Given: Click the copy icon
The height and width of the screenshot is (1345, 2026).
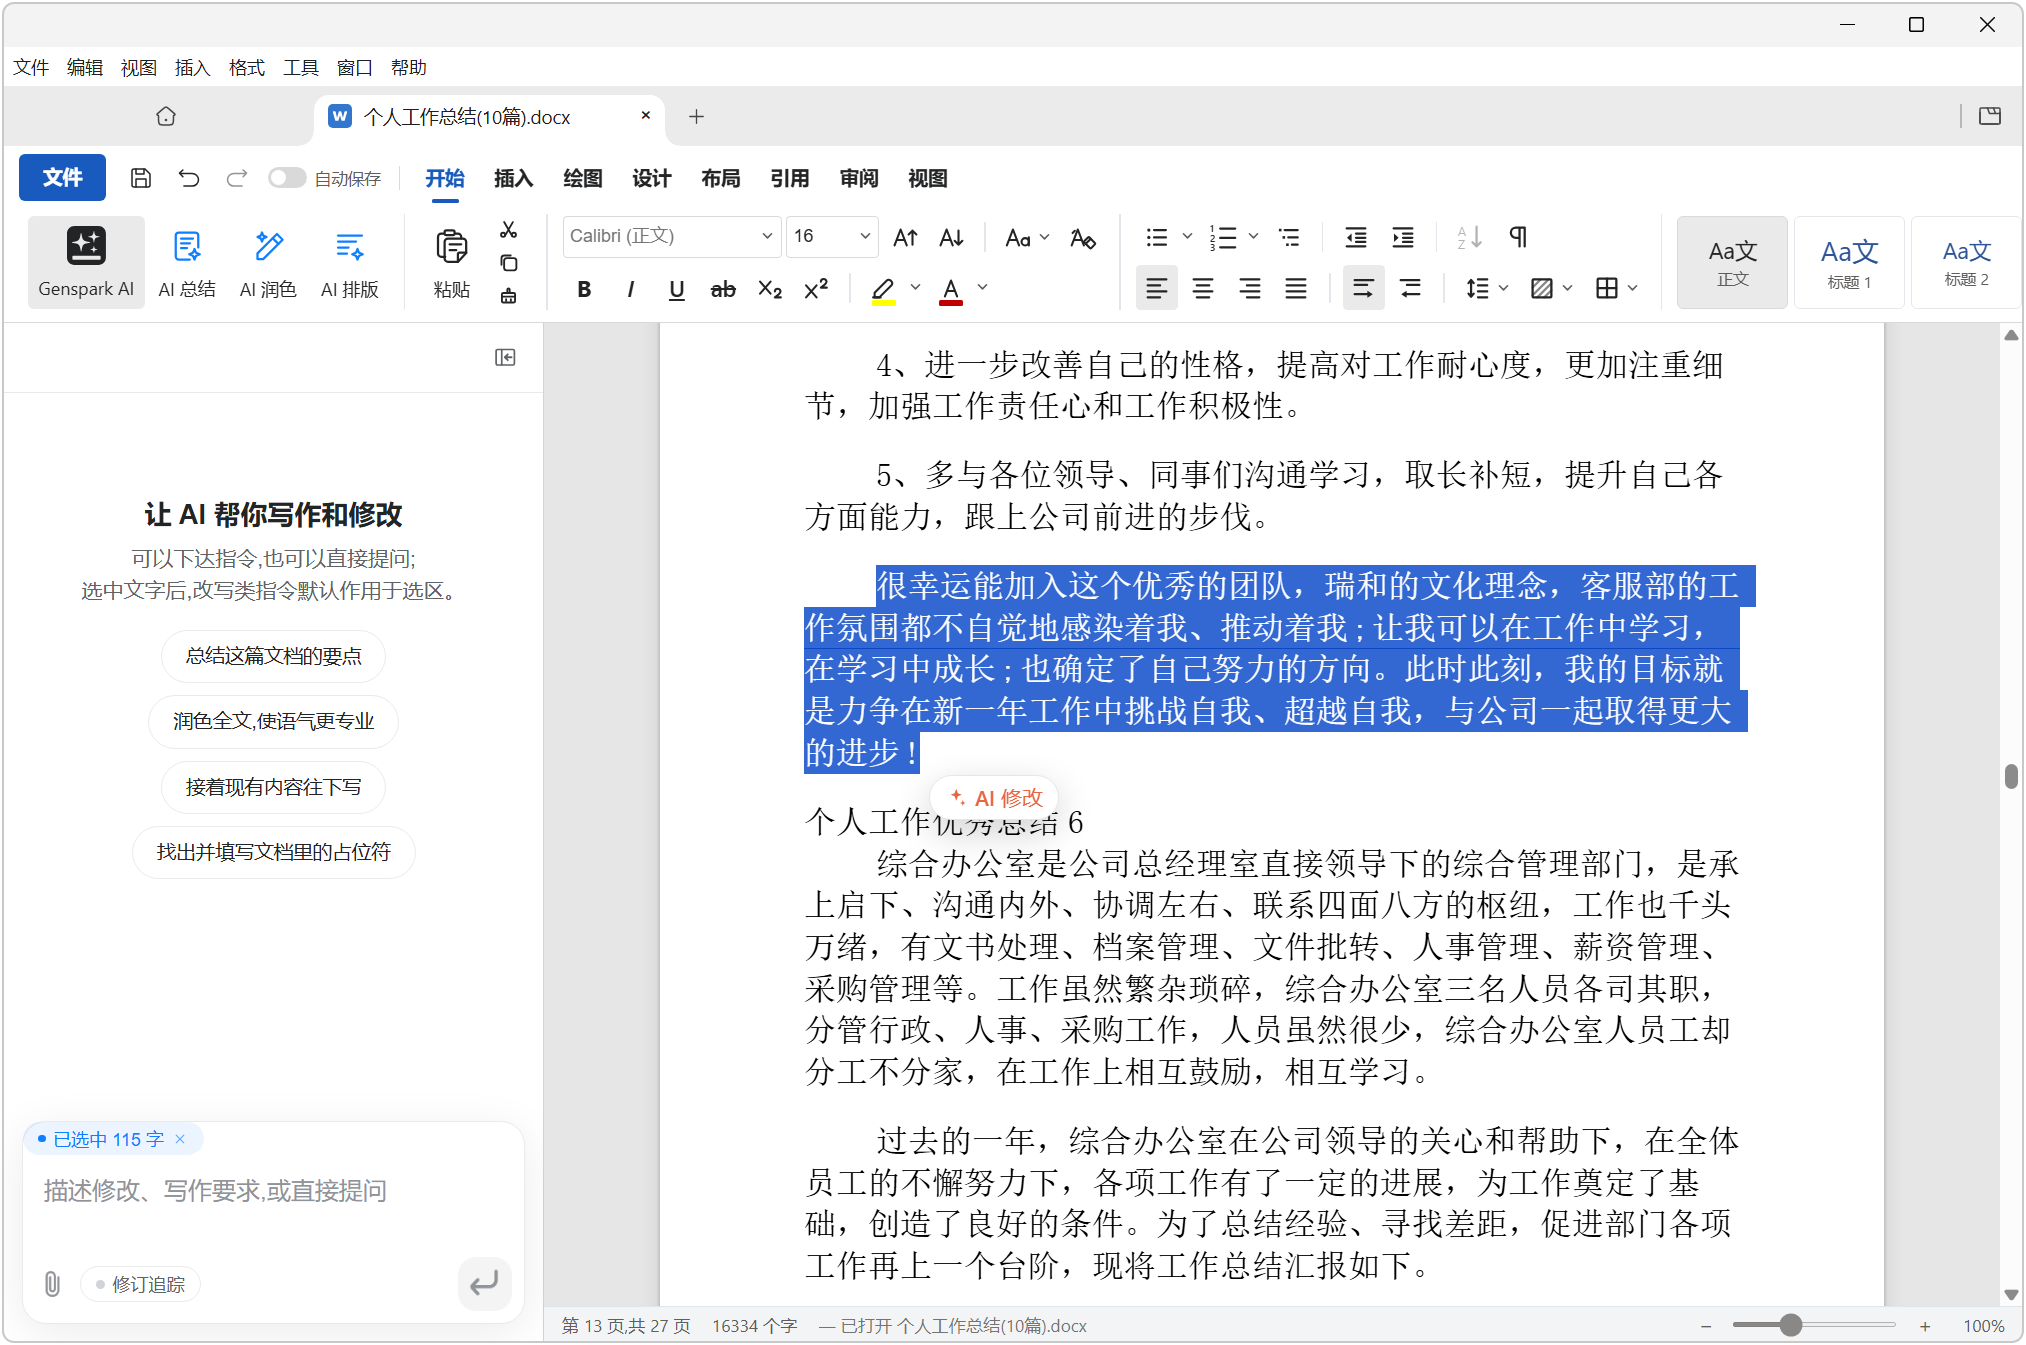Looking at the screenshot, I should coord(509,263).
